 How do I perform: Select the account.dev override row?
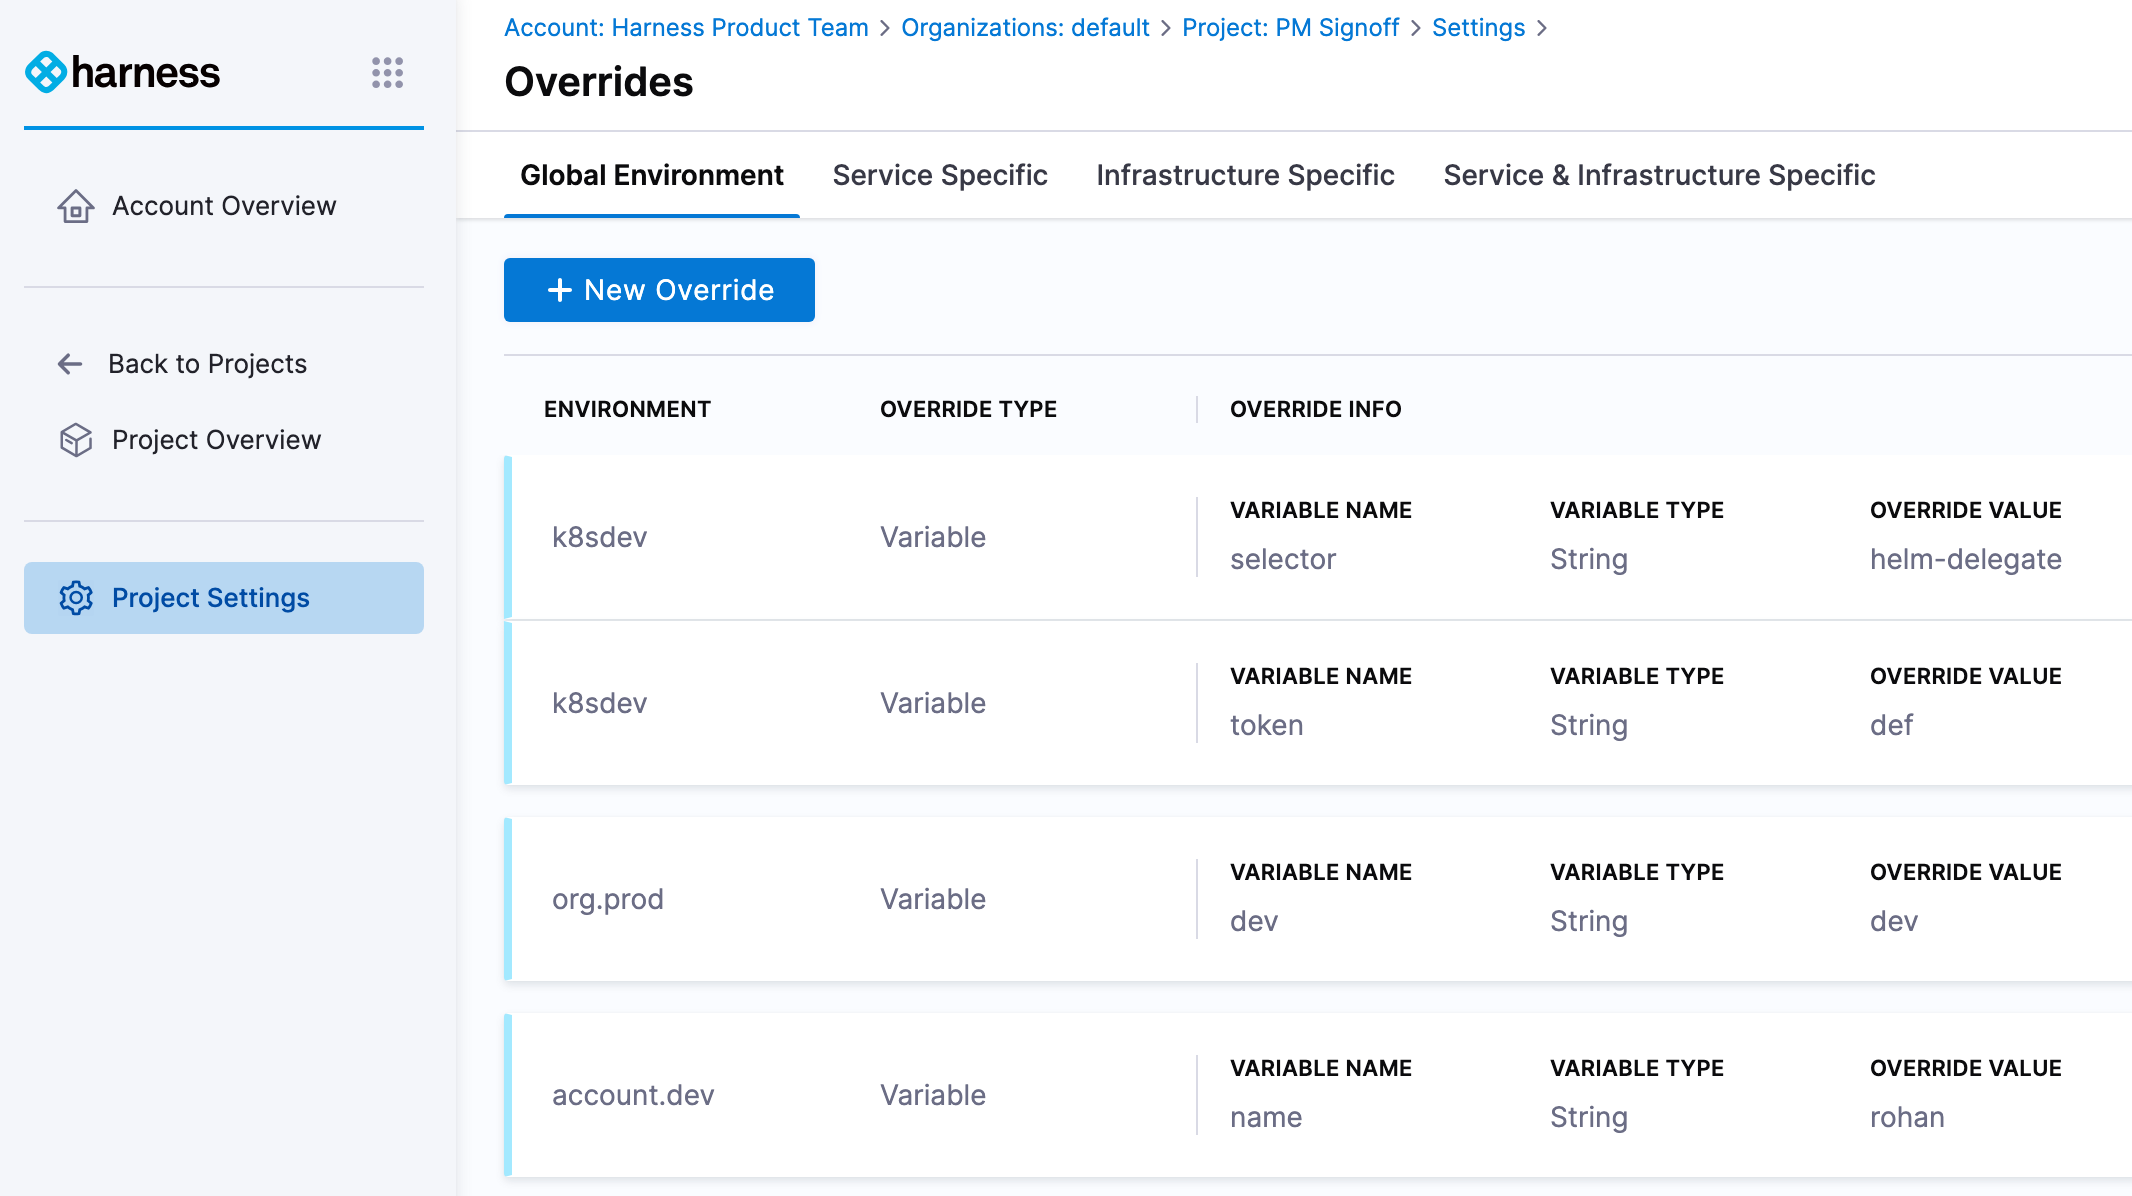633,1095
